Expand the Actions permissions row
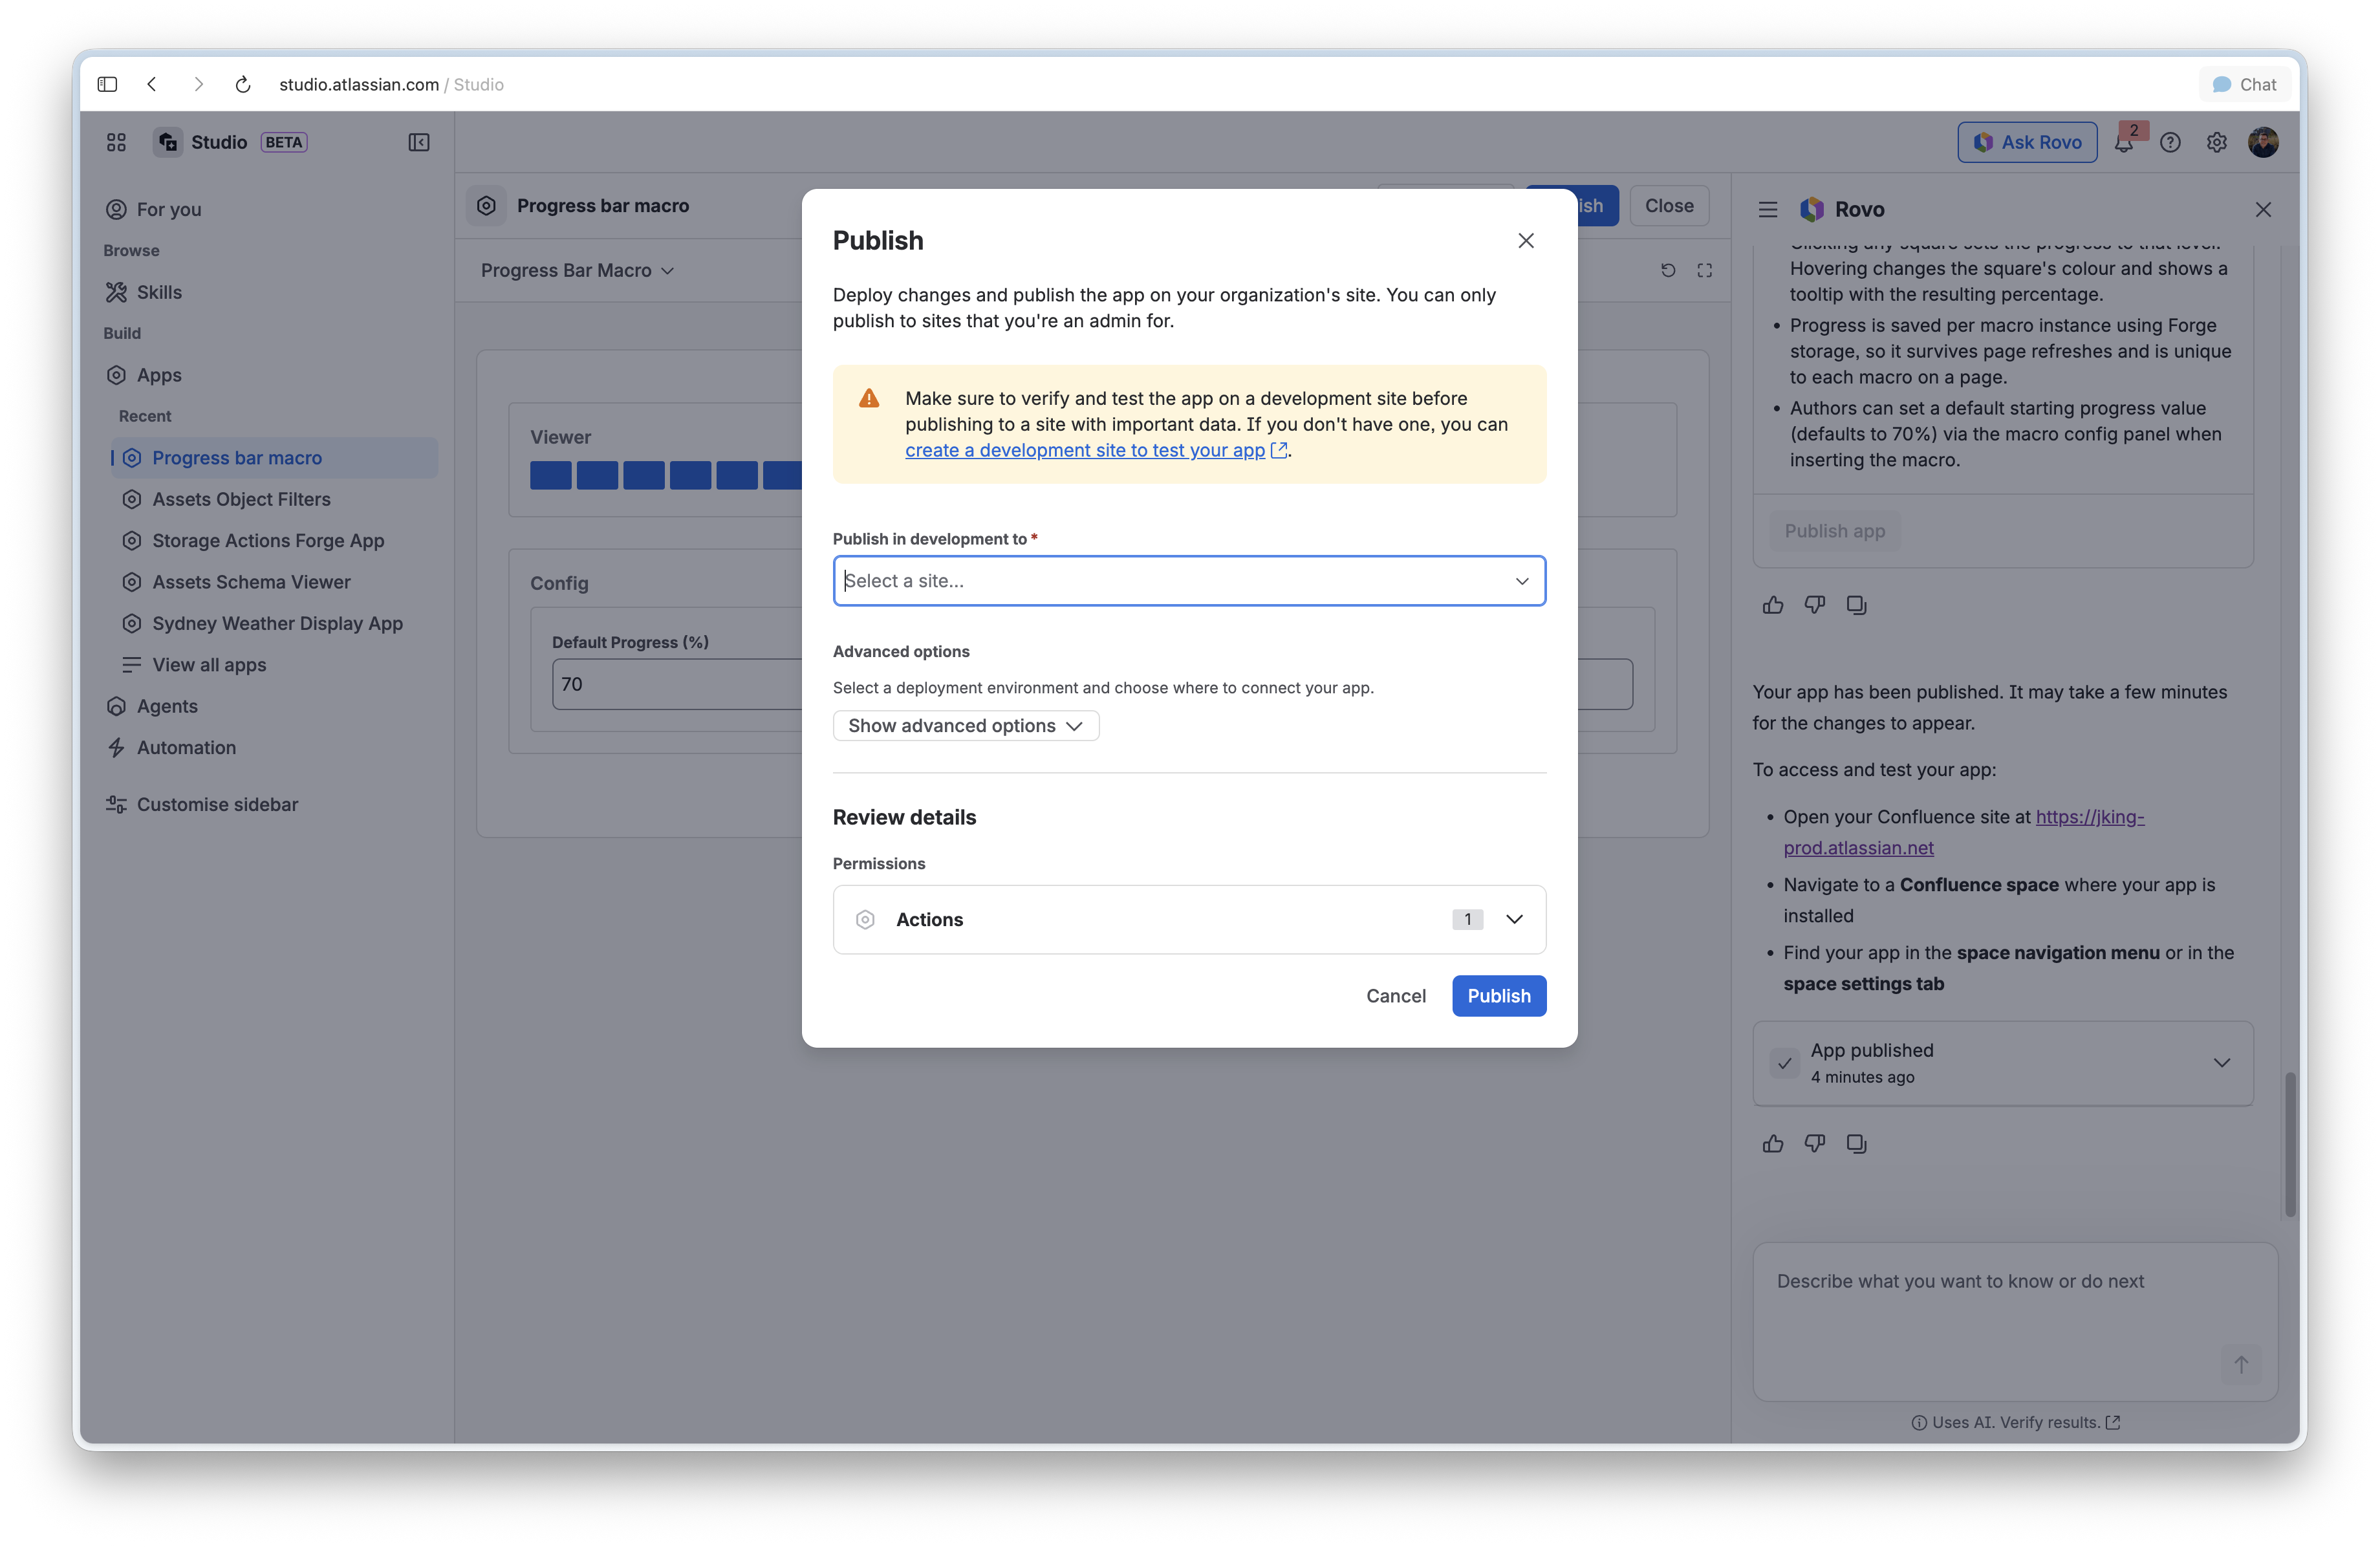Image resolution: width=2380 pixels, height=1547 pixels. [1189, 919]
